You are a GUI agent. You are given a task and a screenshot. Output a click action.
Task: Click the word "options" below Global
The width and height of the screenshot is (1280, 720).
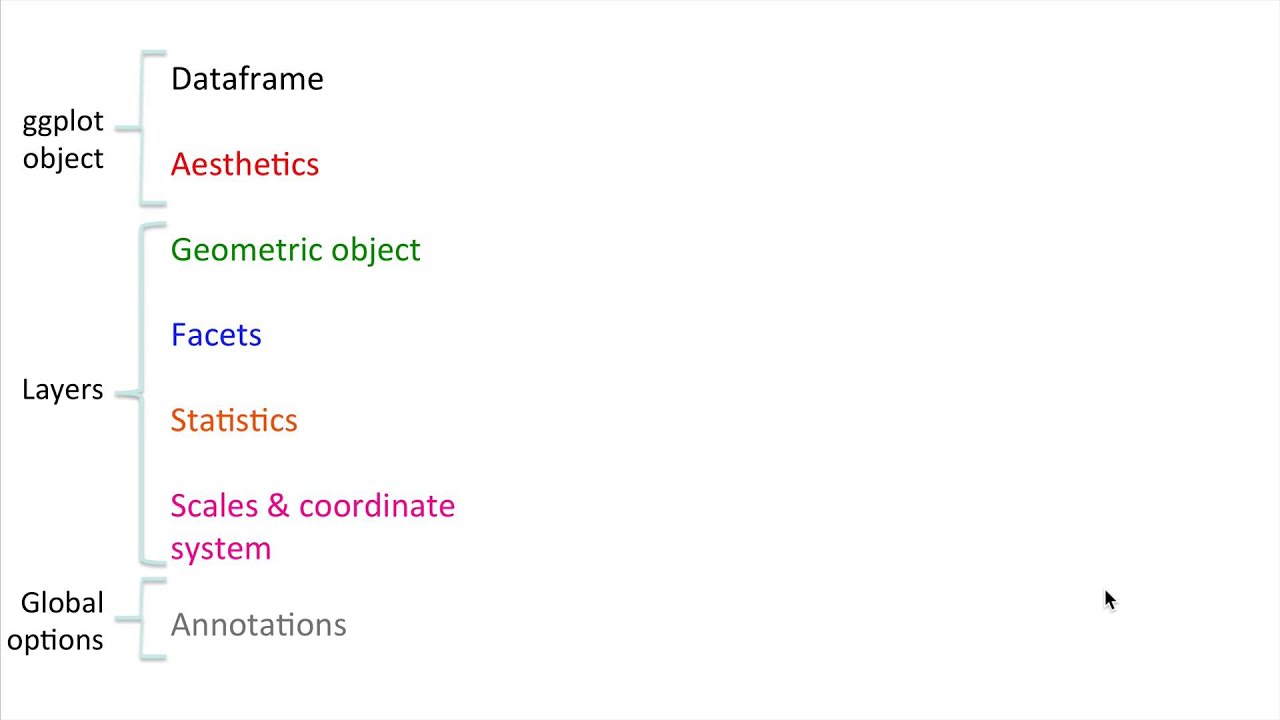point(55,640)
